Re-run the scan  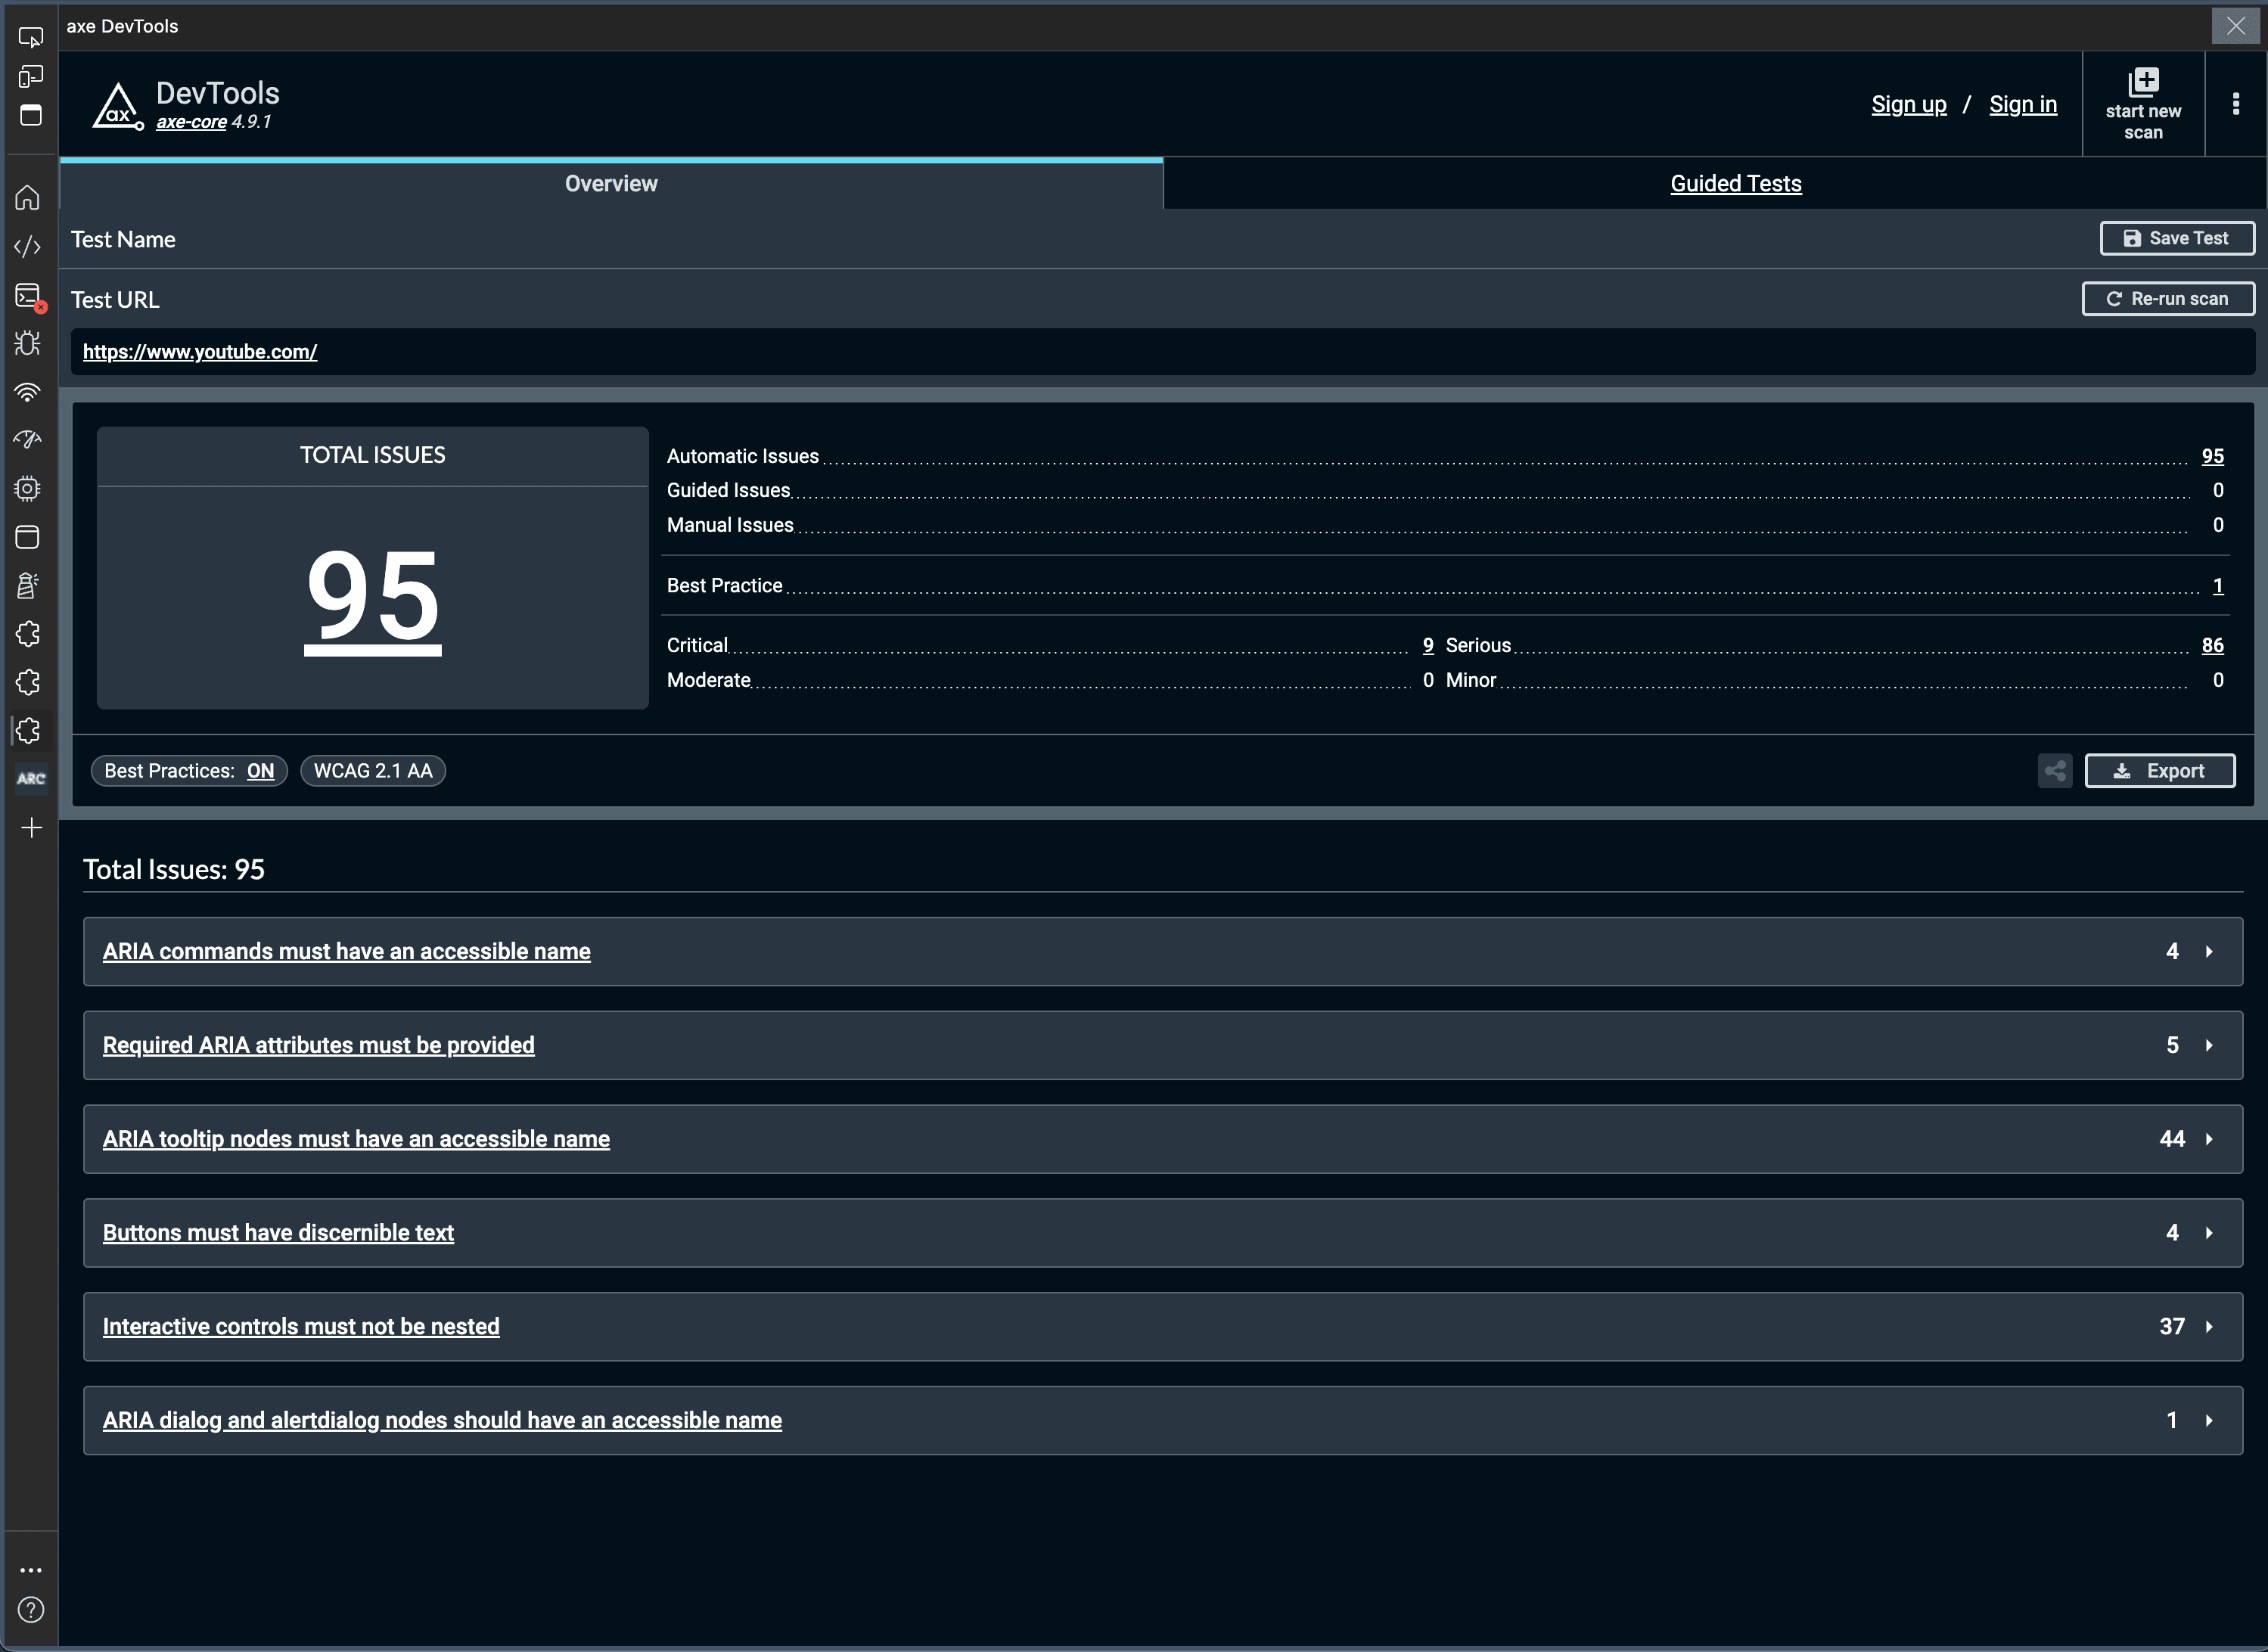coord(2168,298)
